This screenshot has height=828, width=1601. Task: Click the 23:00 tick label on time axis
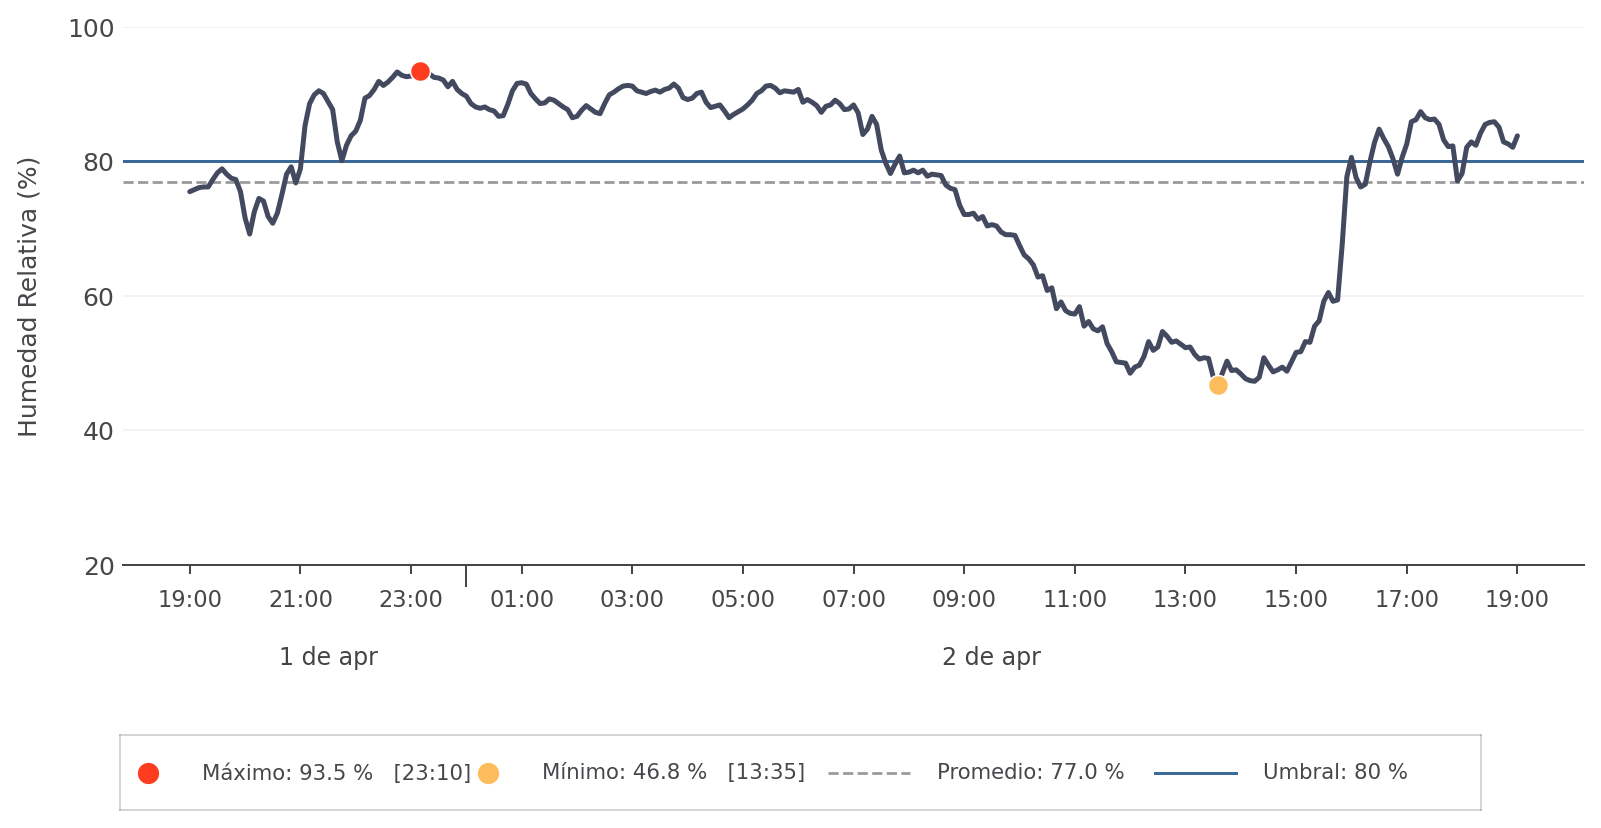point(411,599)
